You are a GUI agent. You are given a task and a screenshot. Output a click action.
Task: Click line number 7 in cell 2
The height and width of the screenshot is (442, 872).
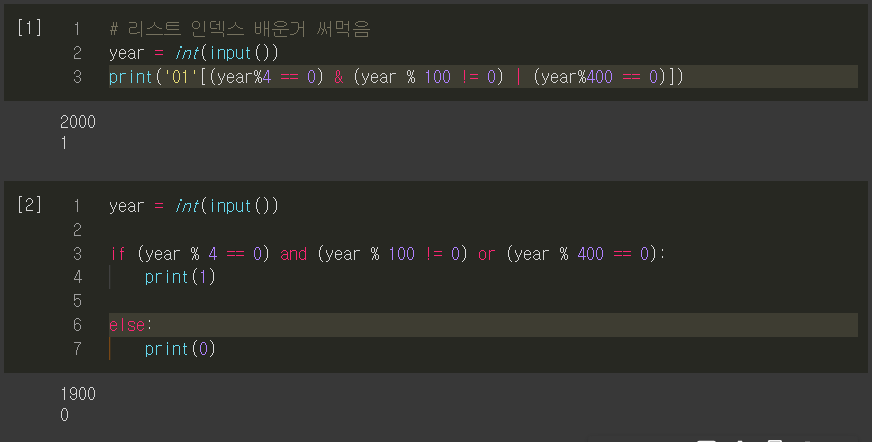[x=77, y=349]
